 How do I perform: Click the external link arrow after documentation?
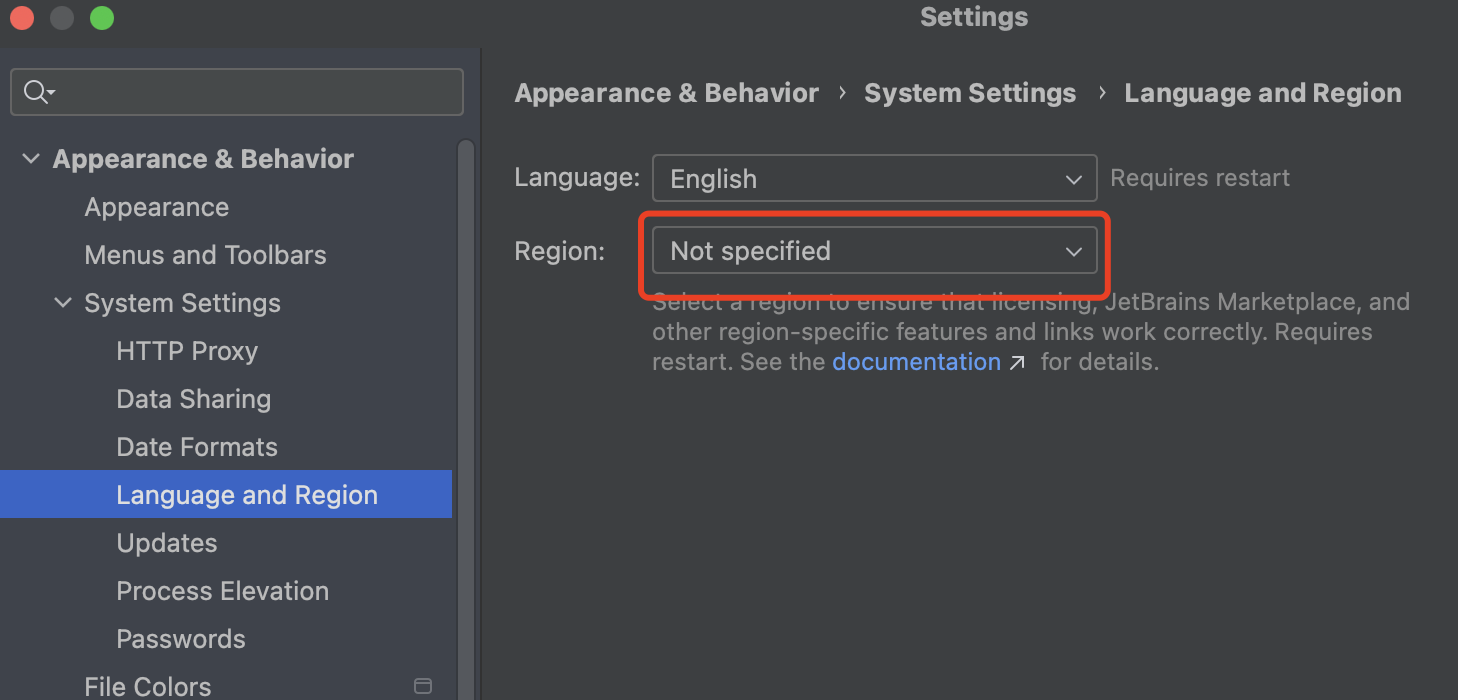[1017, 363]
